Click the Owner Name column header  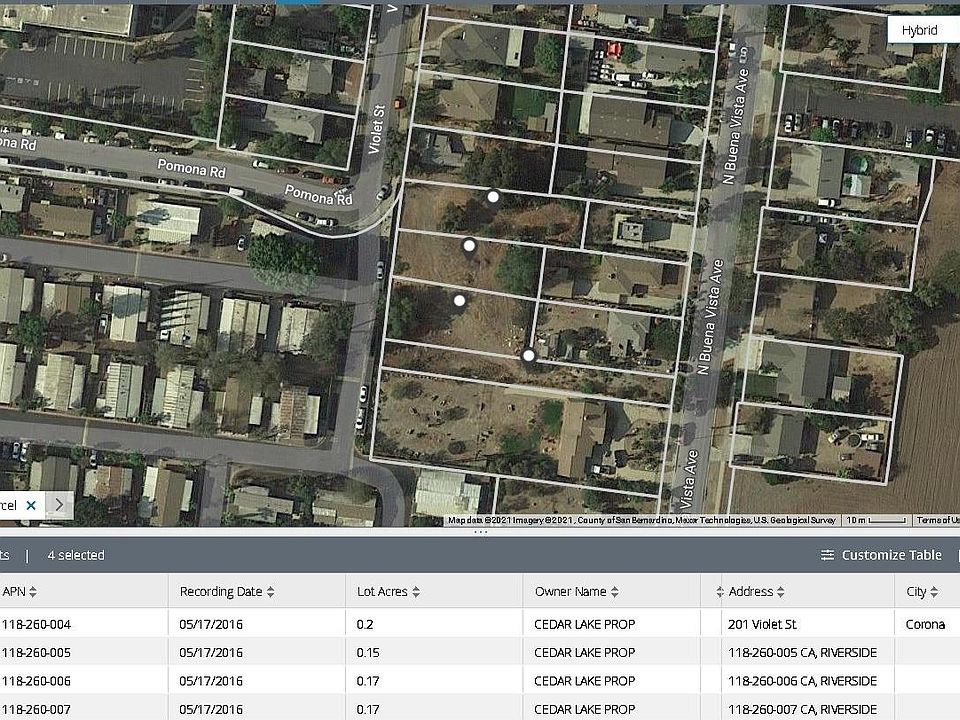571,591
